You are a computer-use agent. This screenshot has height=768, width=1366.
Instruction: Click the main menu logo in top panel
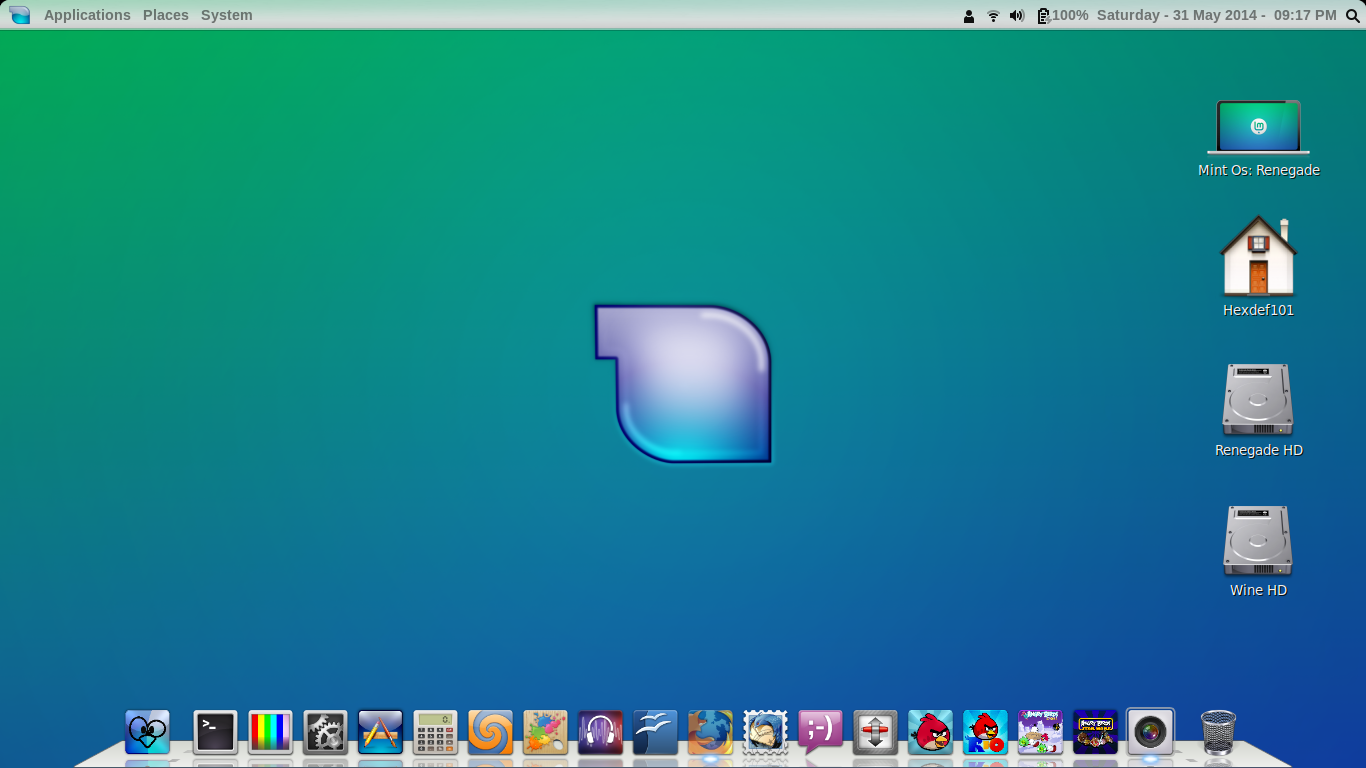(20, 15)
